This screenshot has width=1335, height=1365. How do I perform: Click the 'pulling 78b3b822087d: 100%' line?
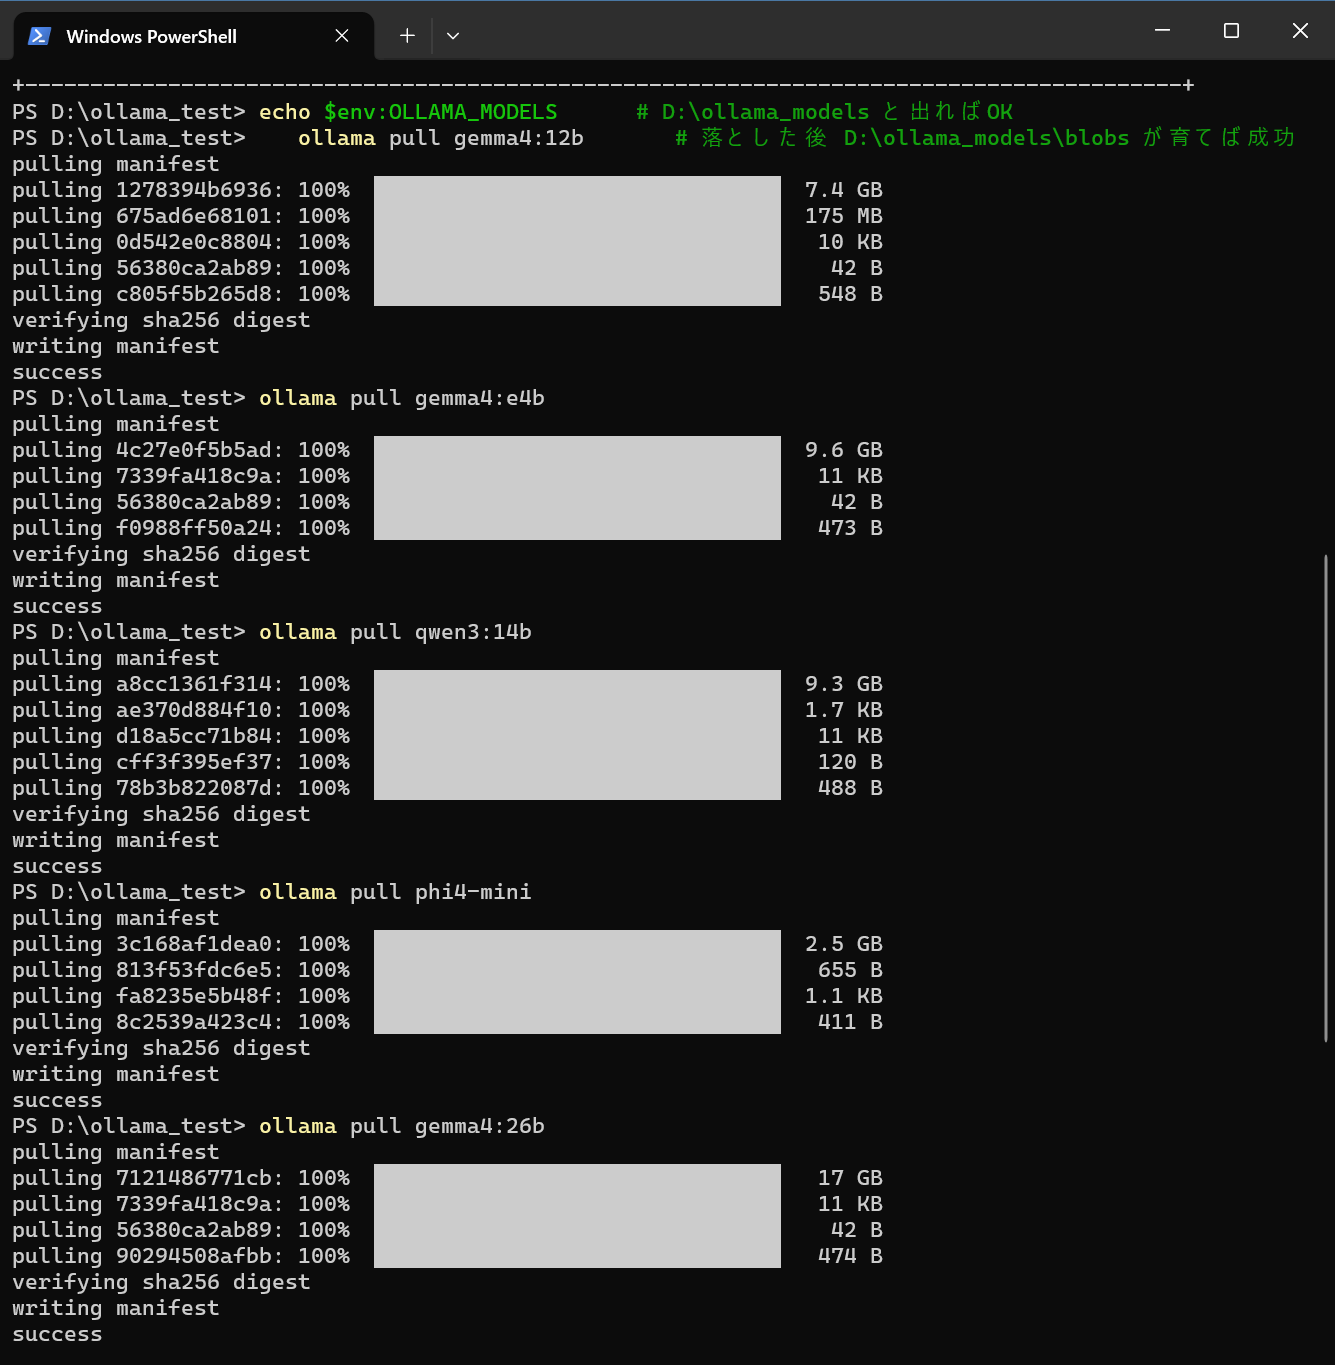(x=181, y=788)
